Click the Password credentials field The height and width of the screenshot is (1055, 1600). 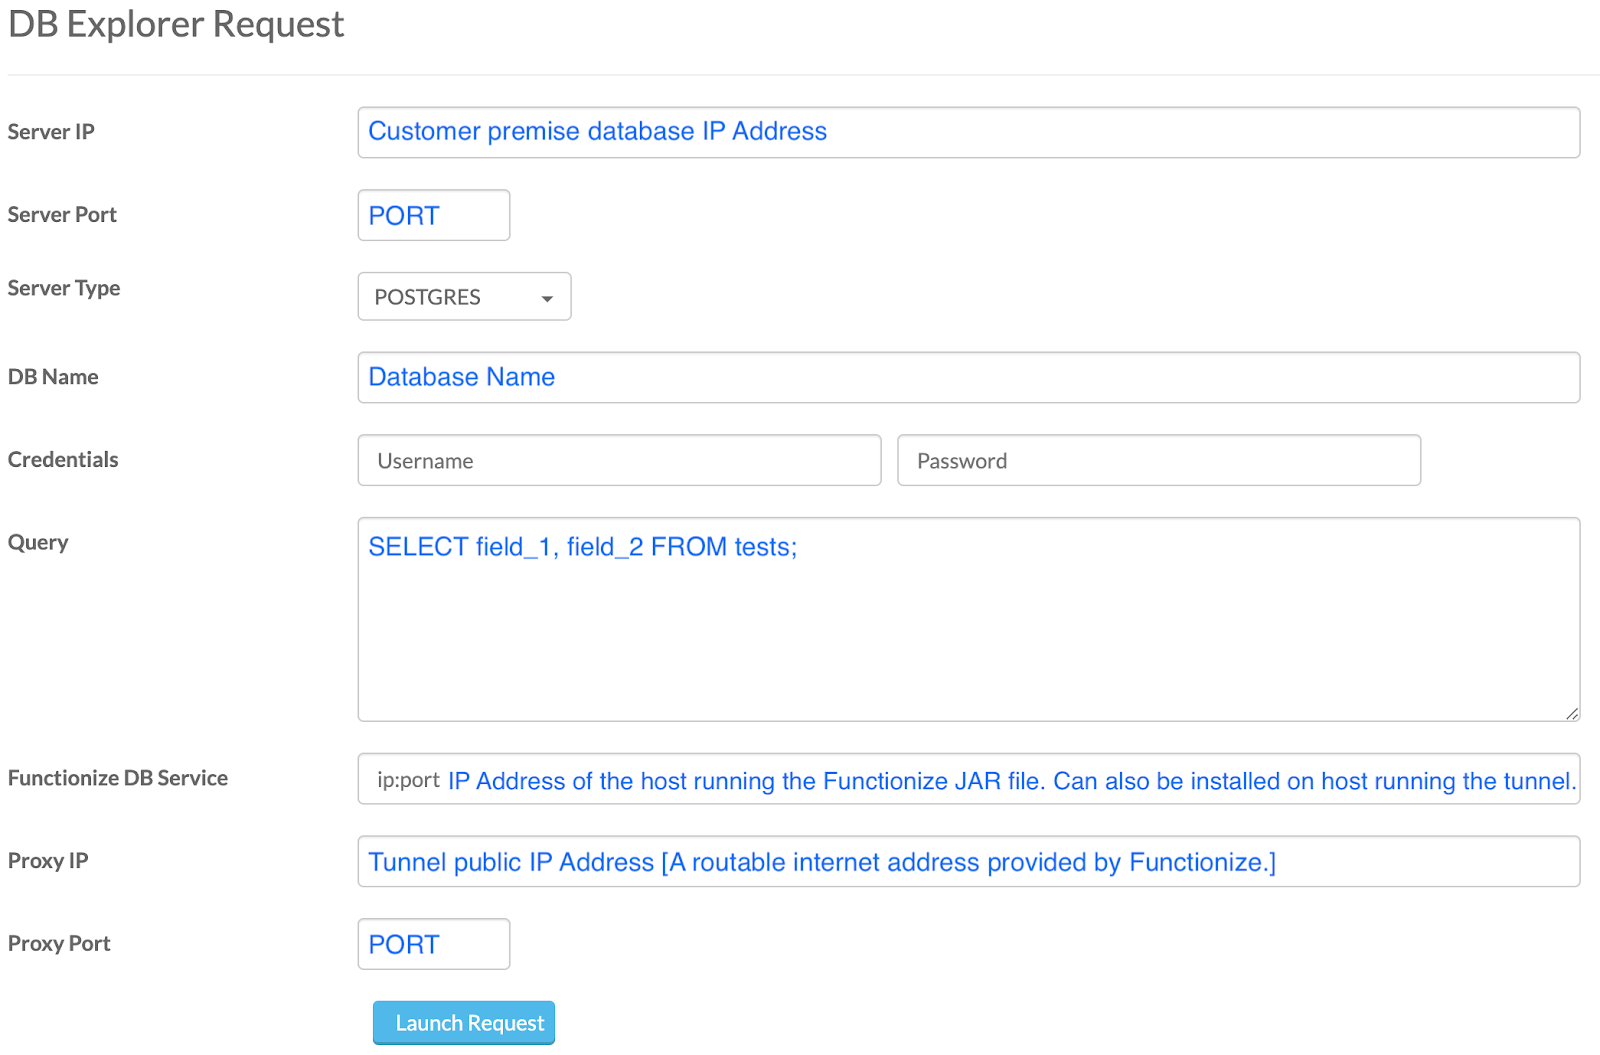tap(1159, 460)
